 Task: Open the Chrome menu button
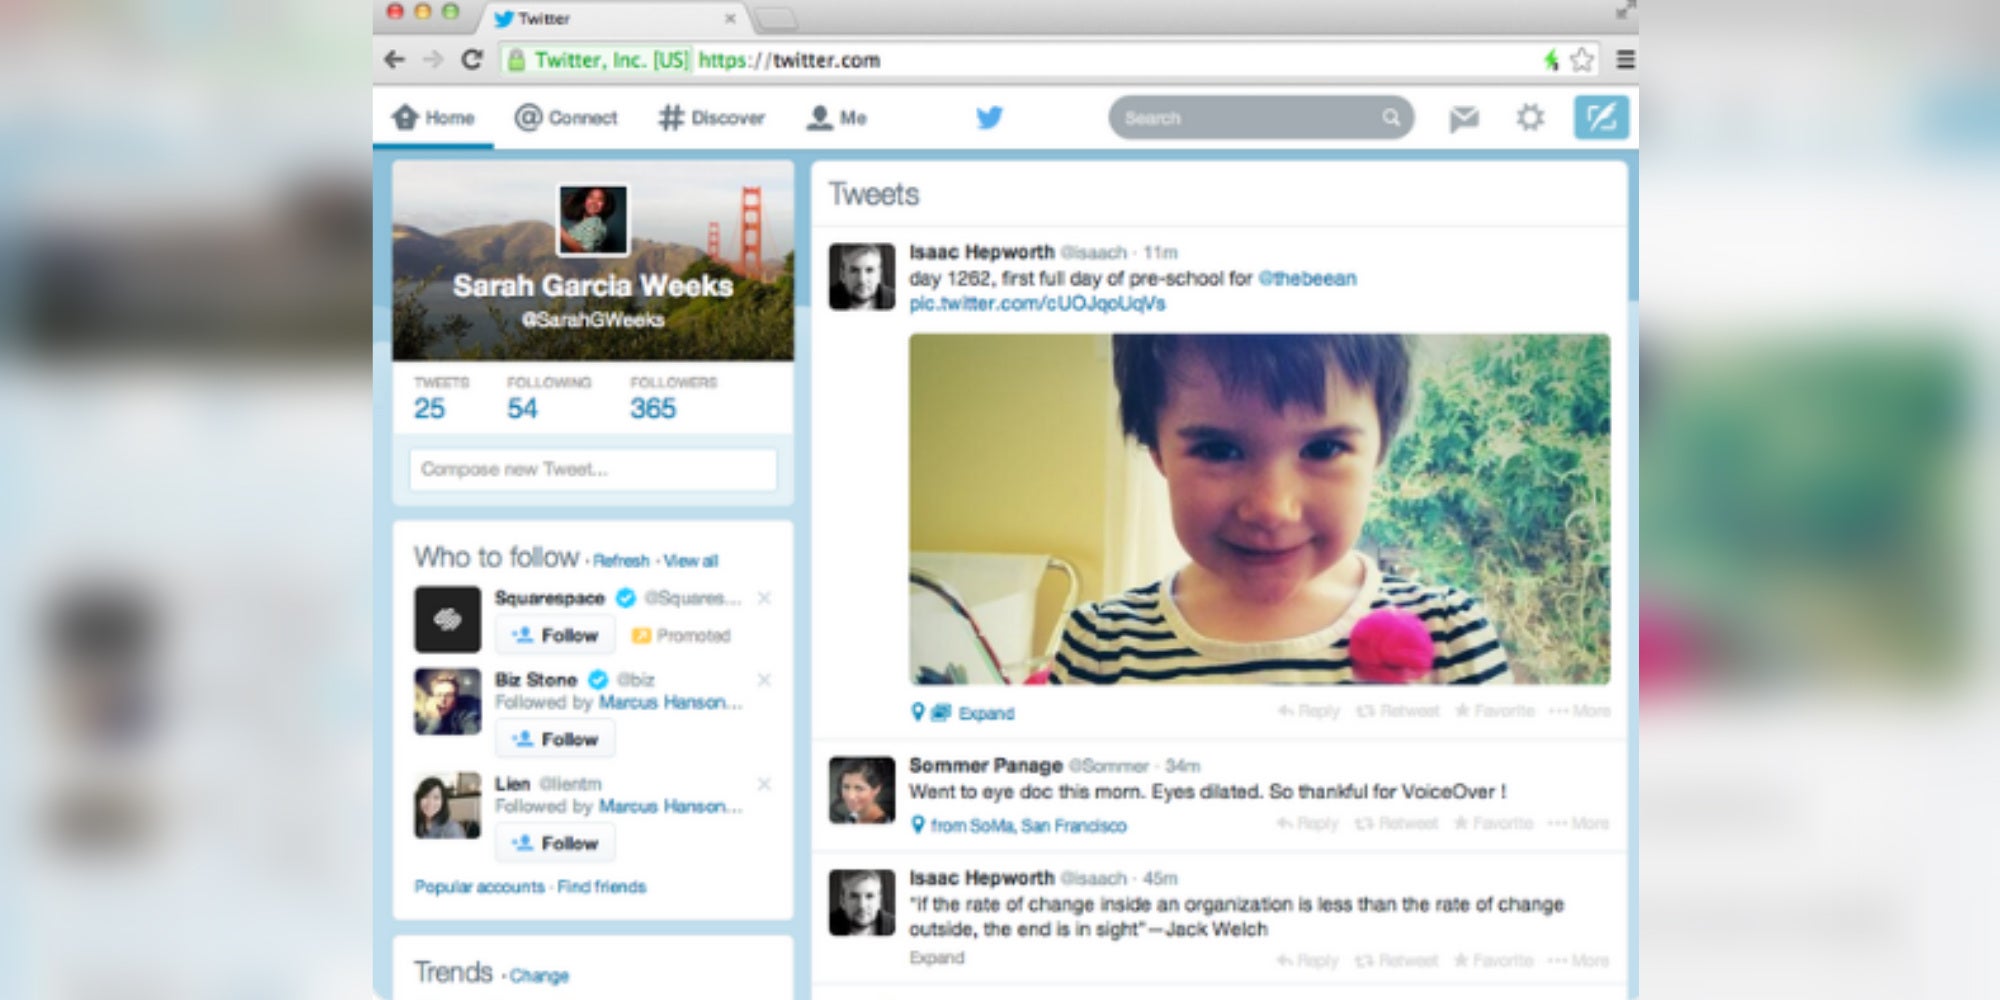point(1627,61)
